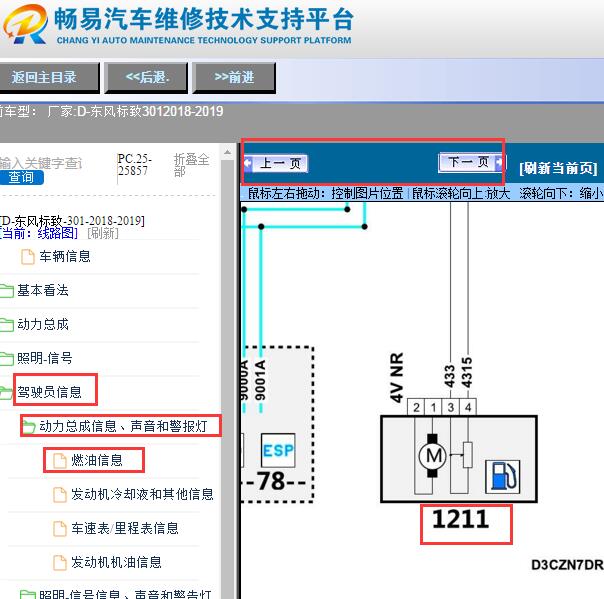The width and height of the screenshot is (604, 599).
Task: Collapse the 驾驶员信息 folder
Action: [49, 392]
